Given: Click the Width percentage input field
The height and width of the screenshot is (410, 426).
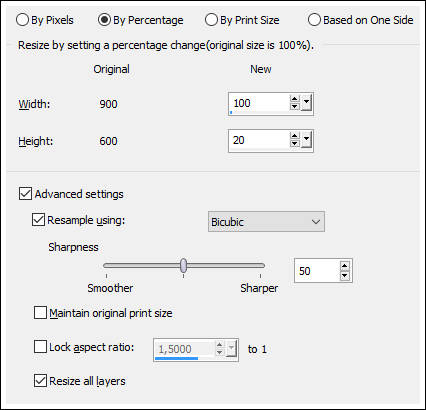Looking at the screenshot, I should tap(259, 104).
